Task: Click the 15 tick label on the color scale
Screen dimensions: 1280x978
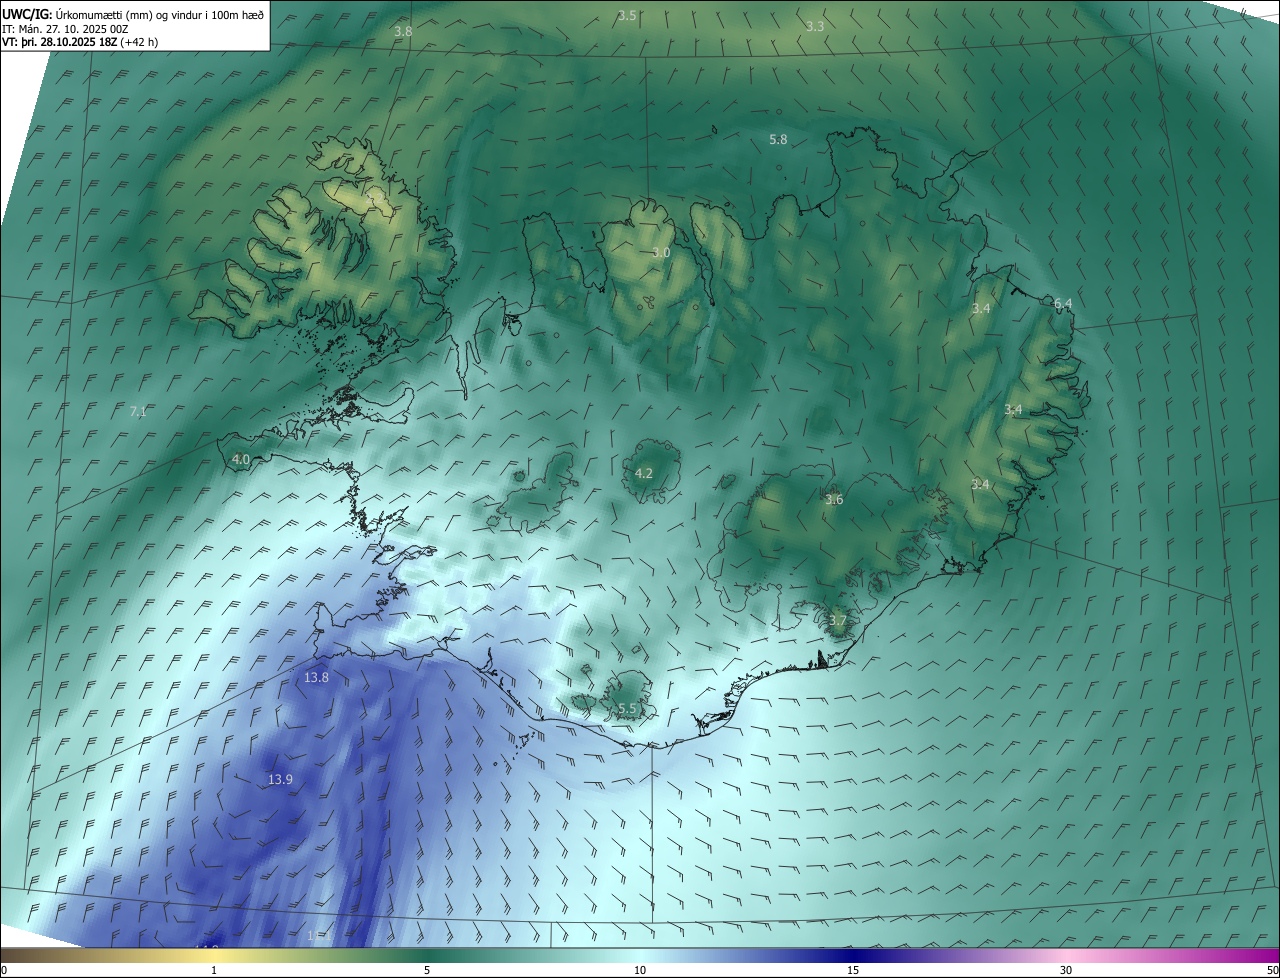Action: click(x=853, y=971)
